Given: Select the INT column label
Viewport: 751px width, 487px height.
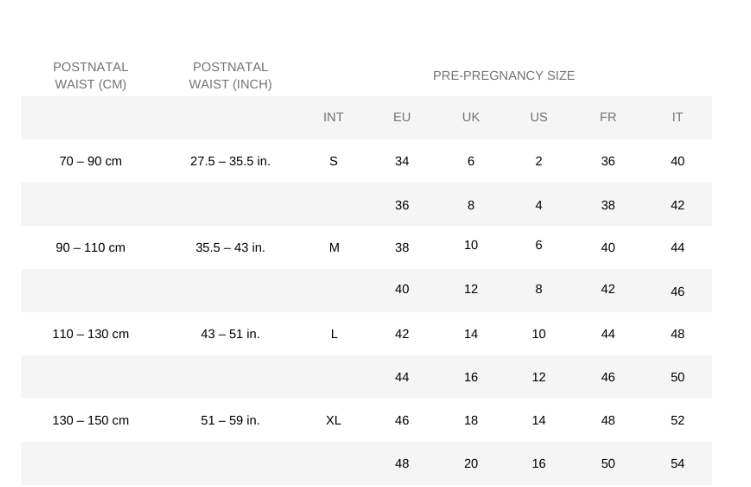Looking at the screenshot, I should [333, 118].
